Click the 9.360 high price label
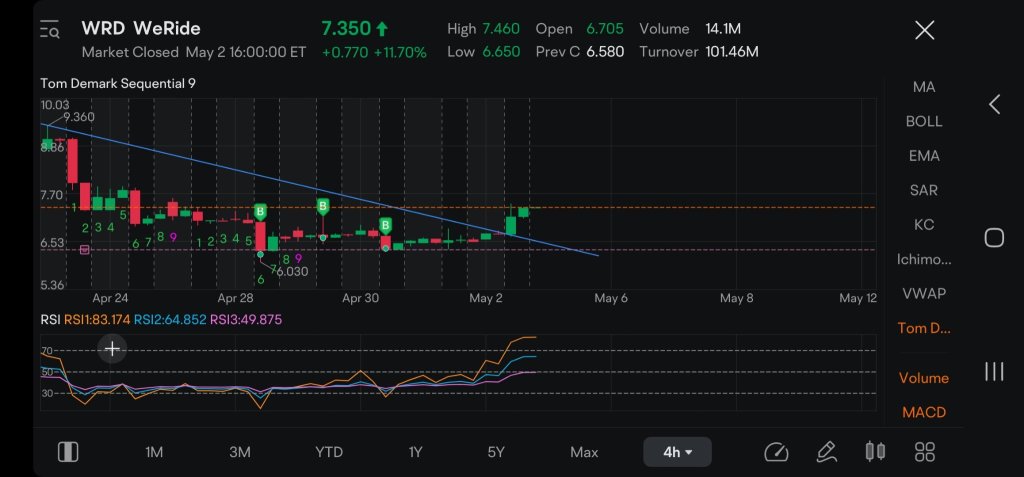1024x477 pixels. click(x=78, y=117)
